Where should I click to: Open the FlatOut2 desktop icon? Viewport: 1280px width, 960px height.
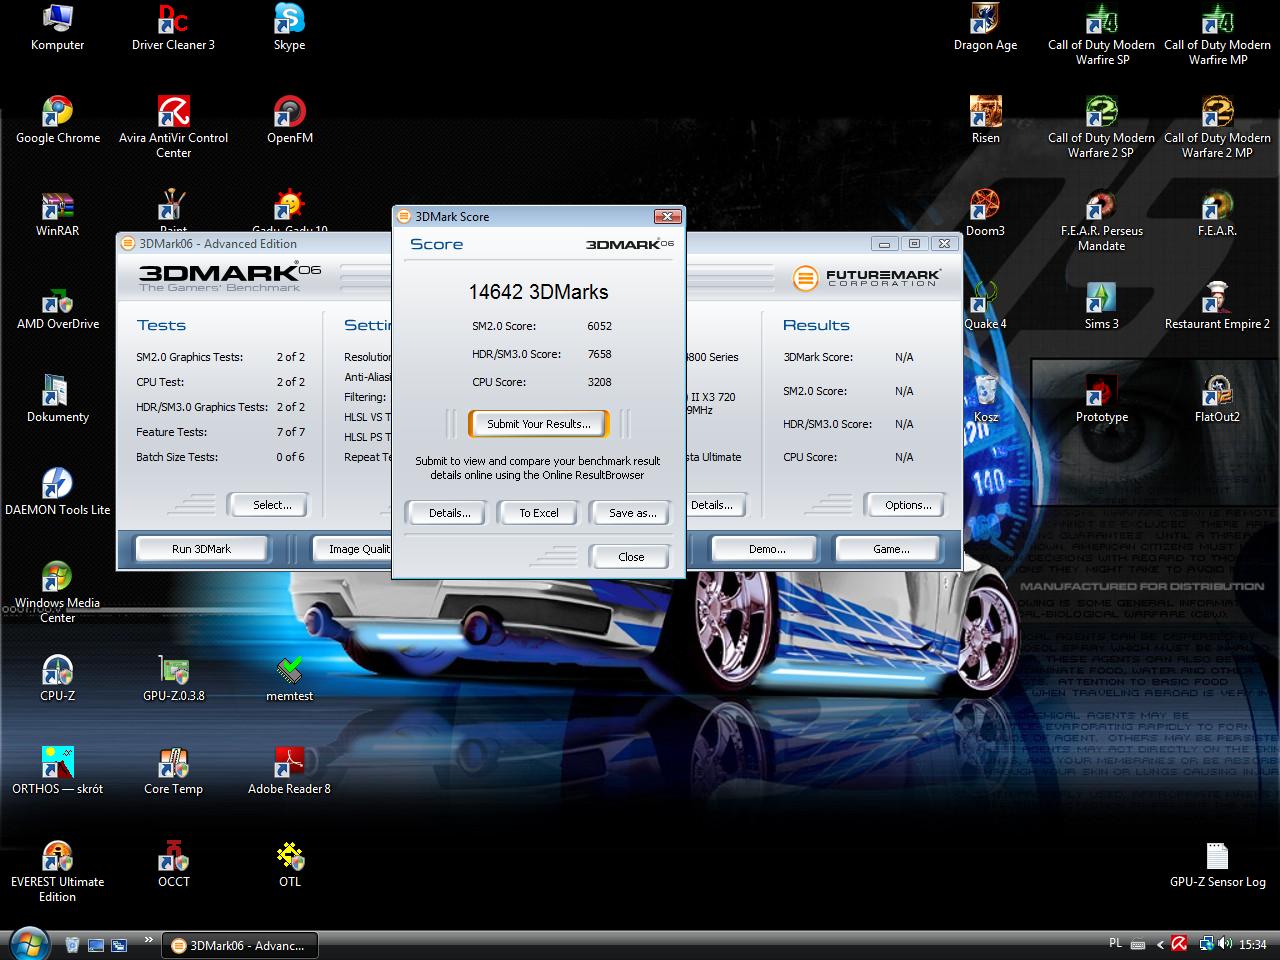tap(1217, 399)
